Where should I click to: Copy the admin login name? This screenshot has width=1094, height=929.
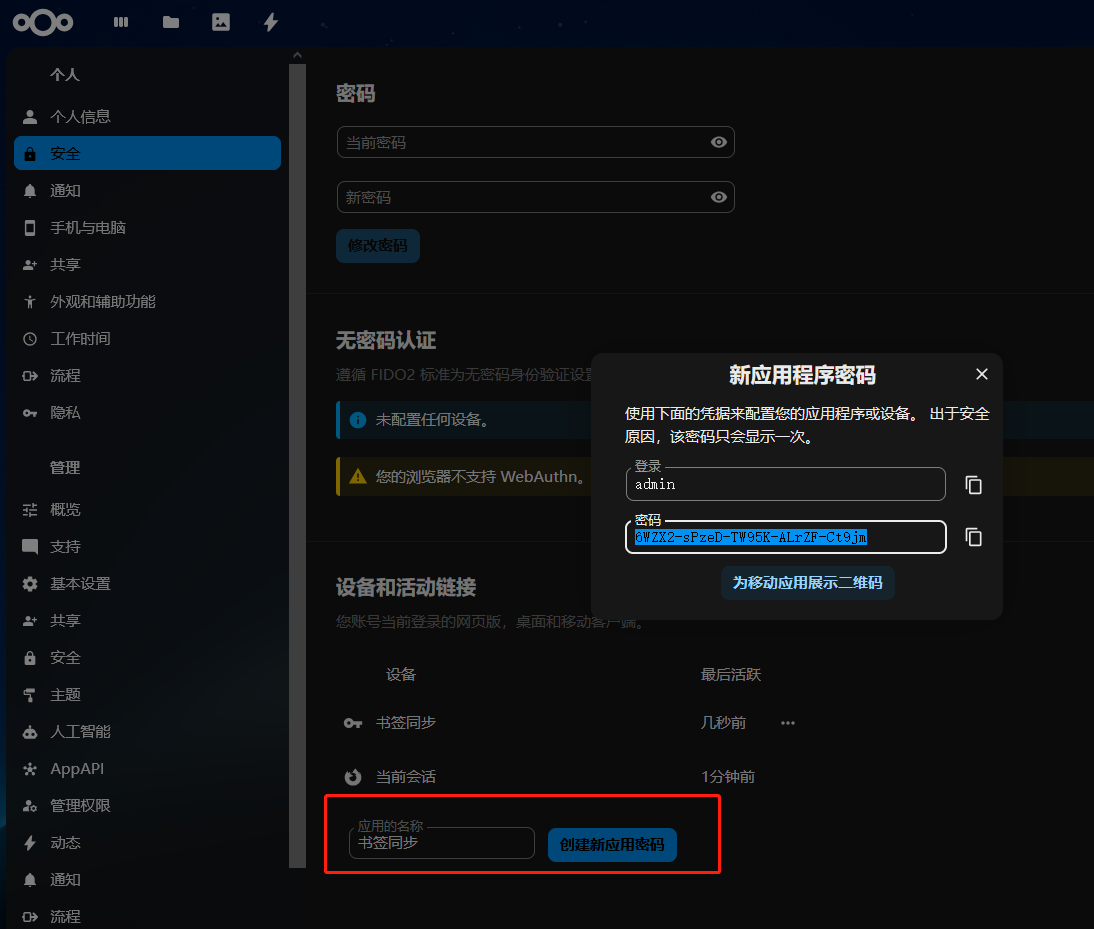pyautogui.click(x=973, y=485)
